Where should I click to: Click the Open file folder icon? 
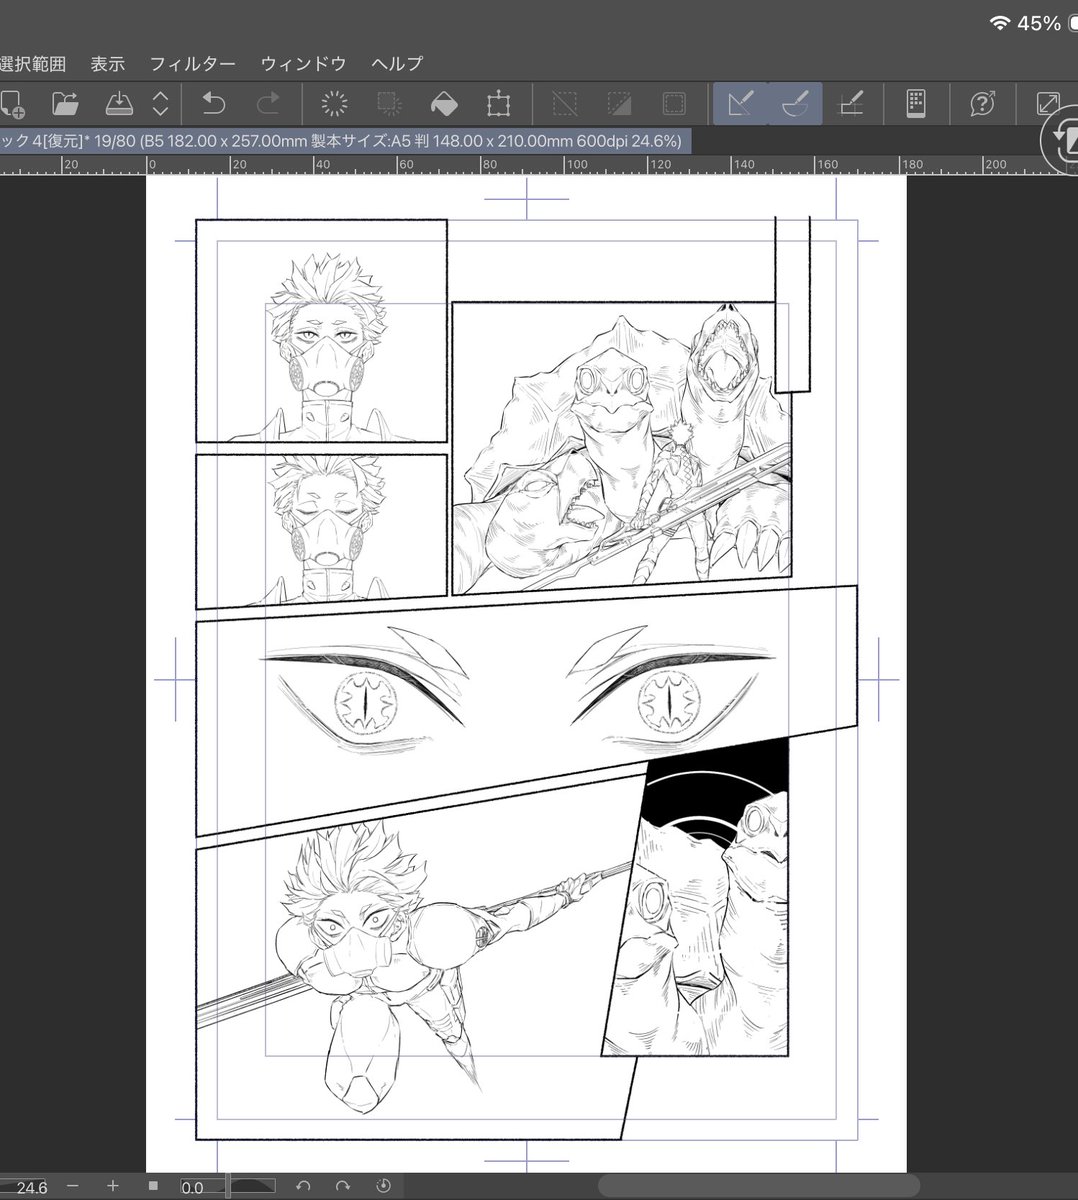65,104
